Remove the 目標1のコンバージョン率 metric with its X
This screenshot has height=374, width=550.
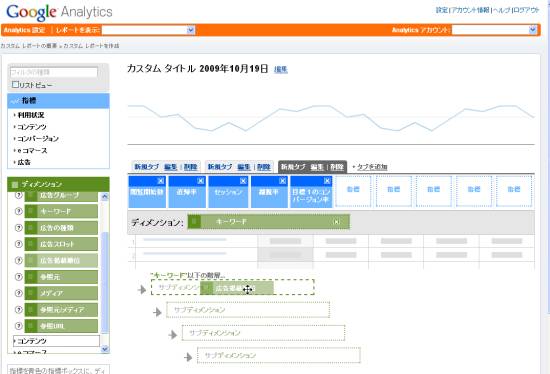[x=327, y=181]
